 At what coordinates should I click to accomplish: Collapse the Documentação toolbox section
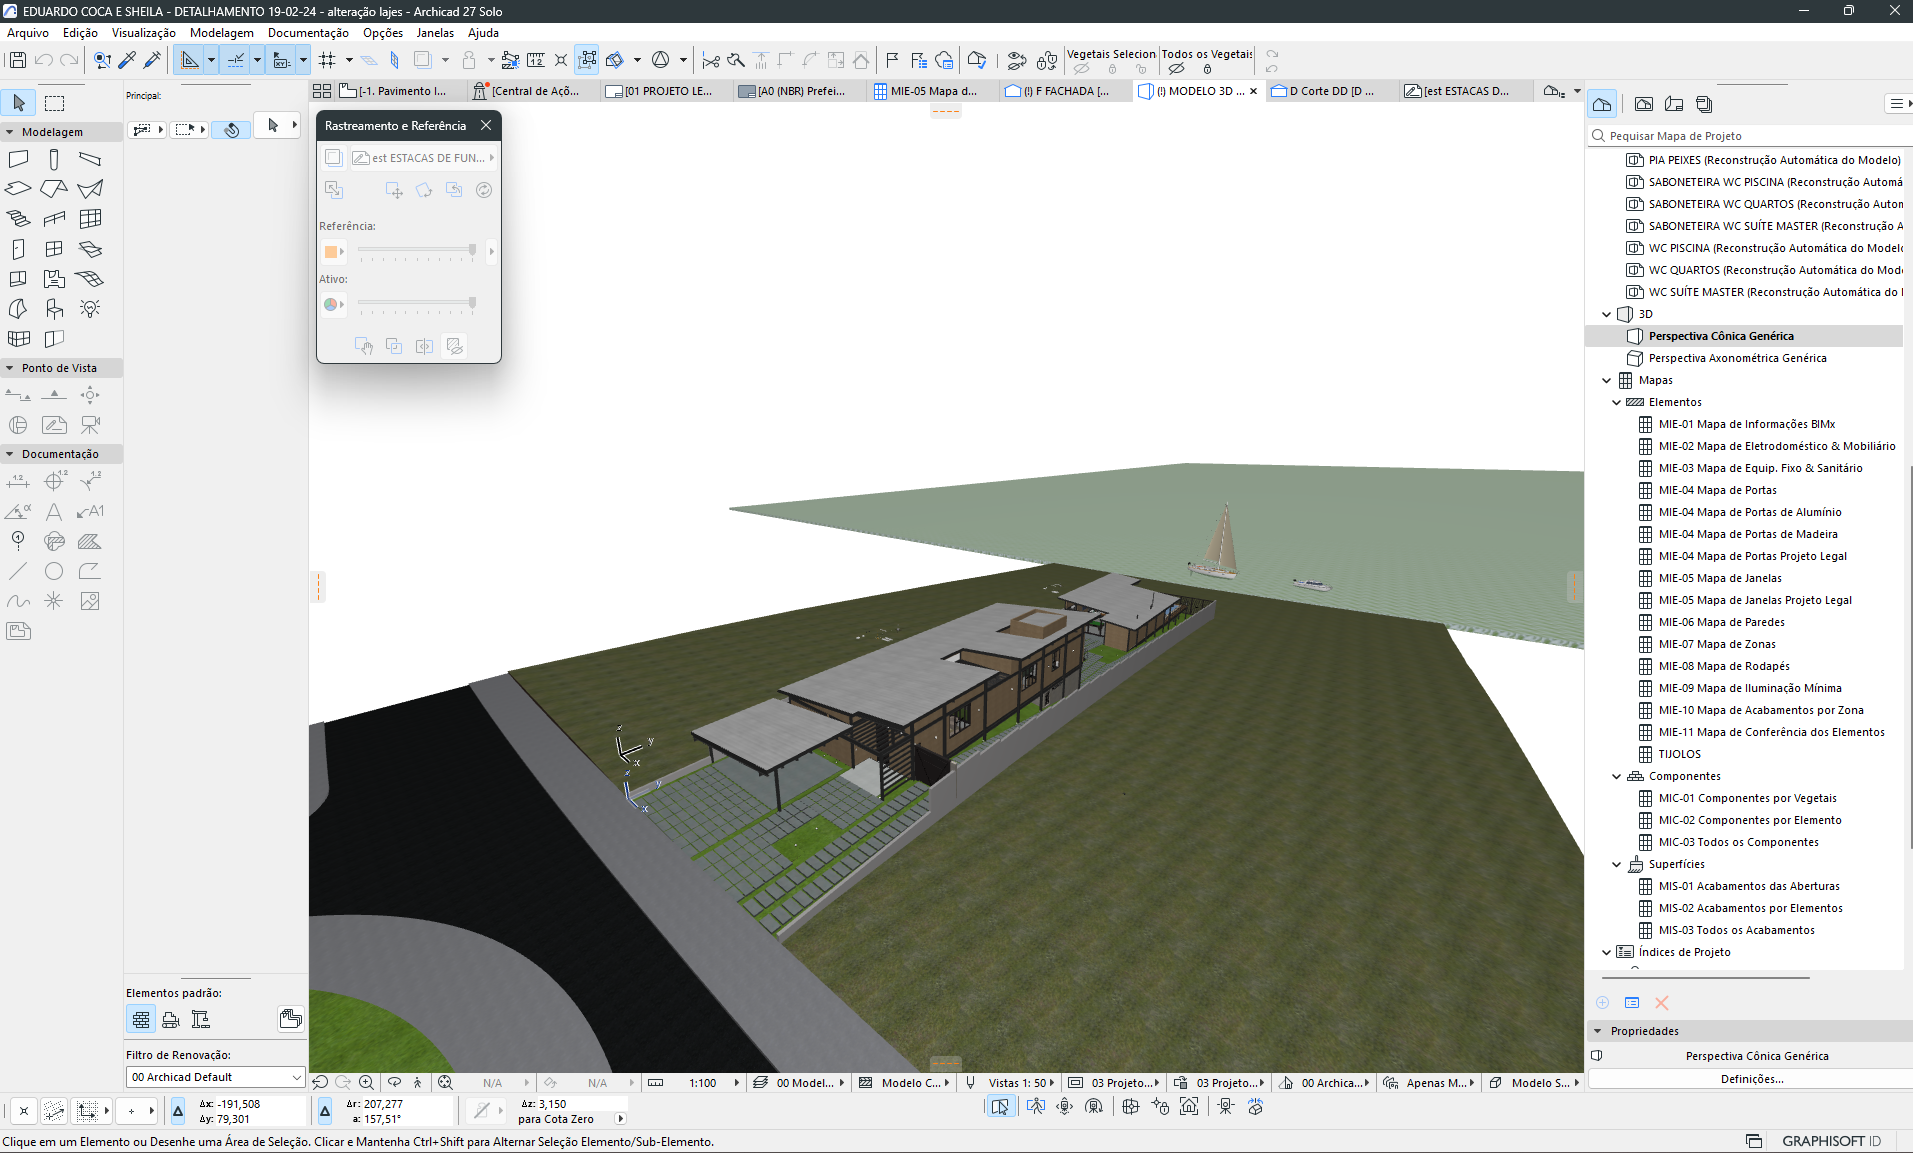point(10,454)
